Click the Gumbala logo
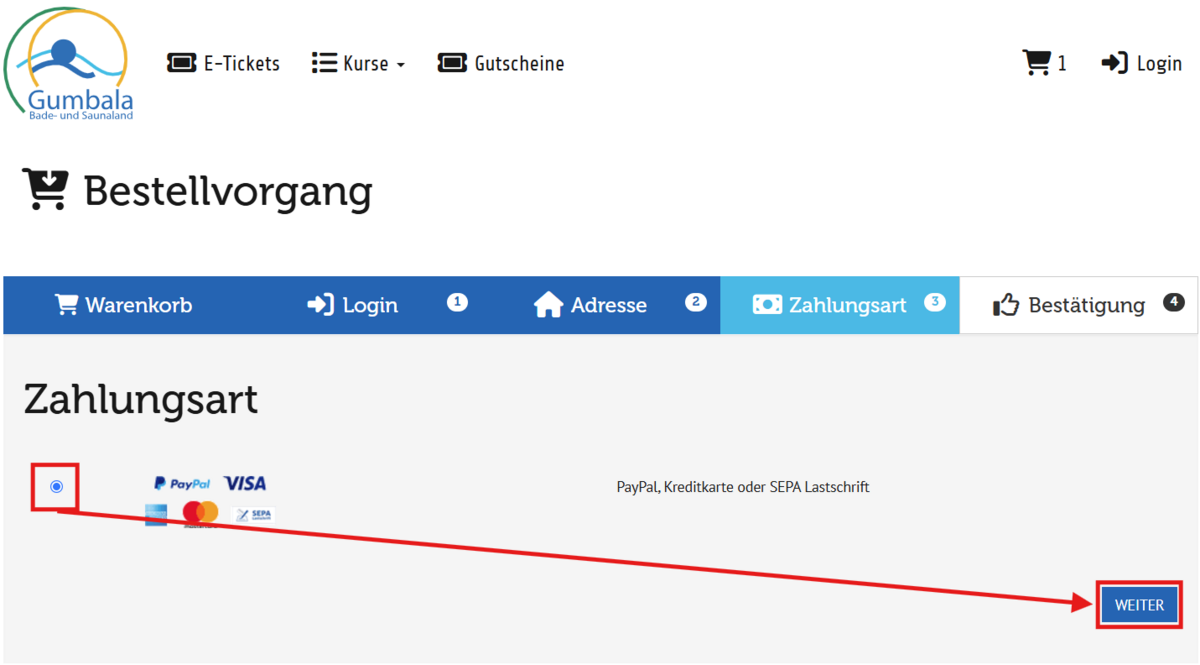The image size is (1200, 665). click(x=68, y=64)
